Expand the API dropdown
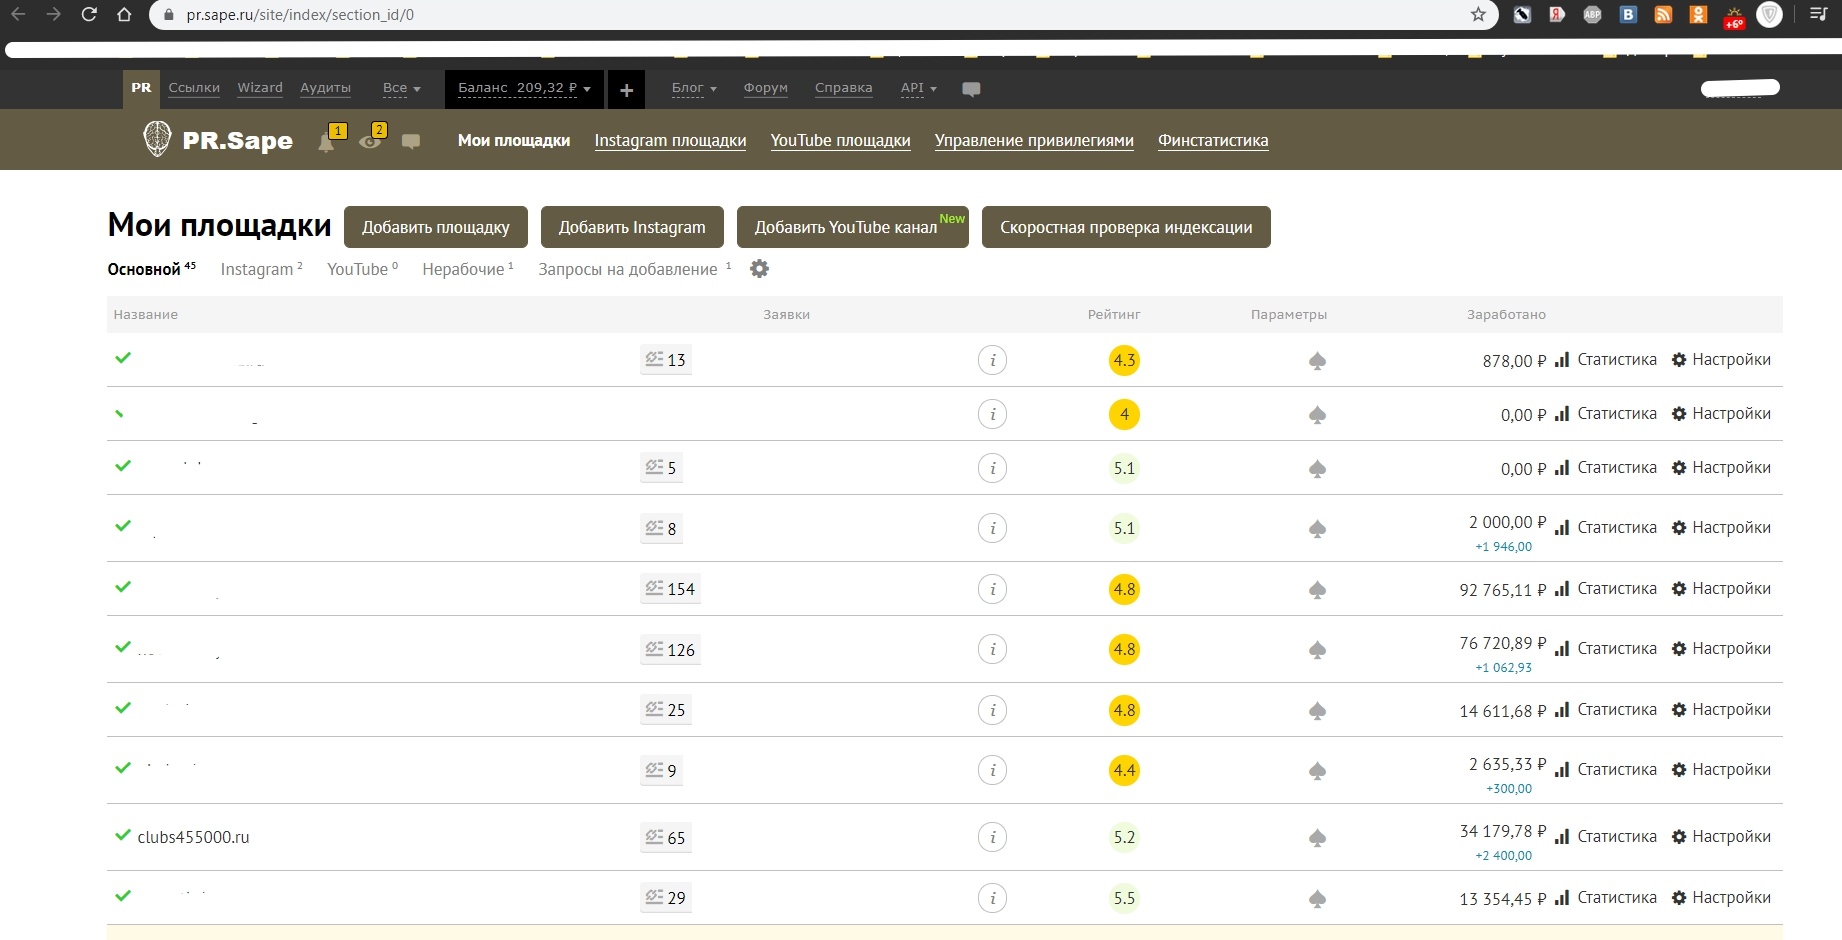1842x940 pixels. pyautogui.click(x=918, y=89)
